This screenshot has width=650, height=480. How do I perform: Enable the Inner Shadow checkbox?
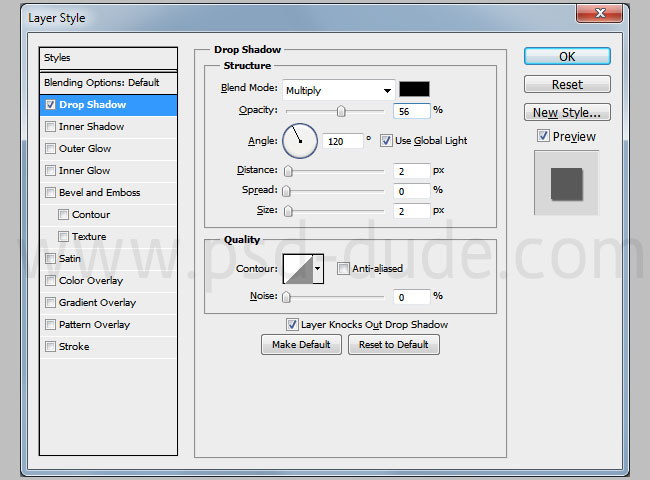tap(50, 126)
